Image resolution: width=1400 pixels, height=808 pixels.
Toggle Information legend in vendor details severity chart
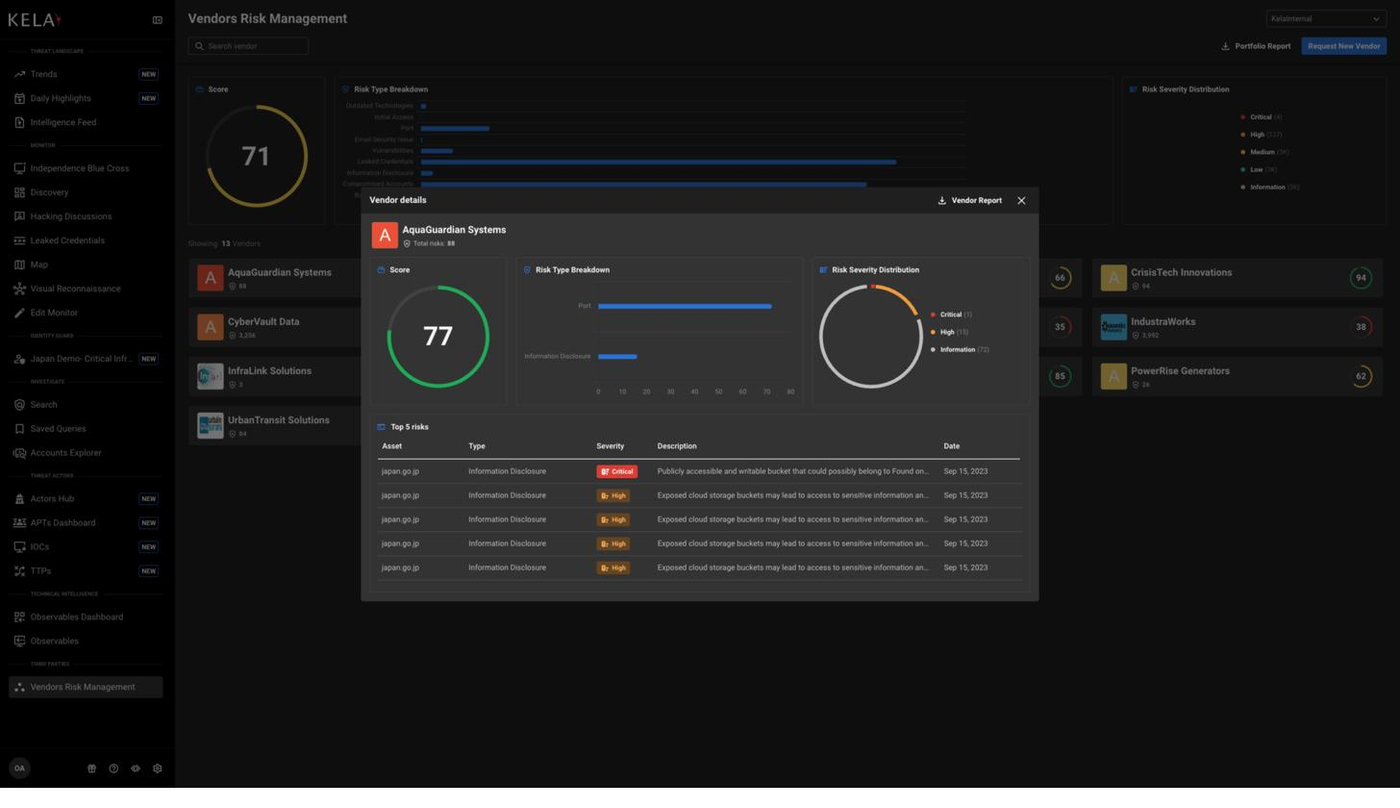pyautogui.click(x=960, y=349)
